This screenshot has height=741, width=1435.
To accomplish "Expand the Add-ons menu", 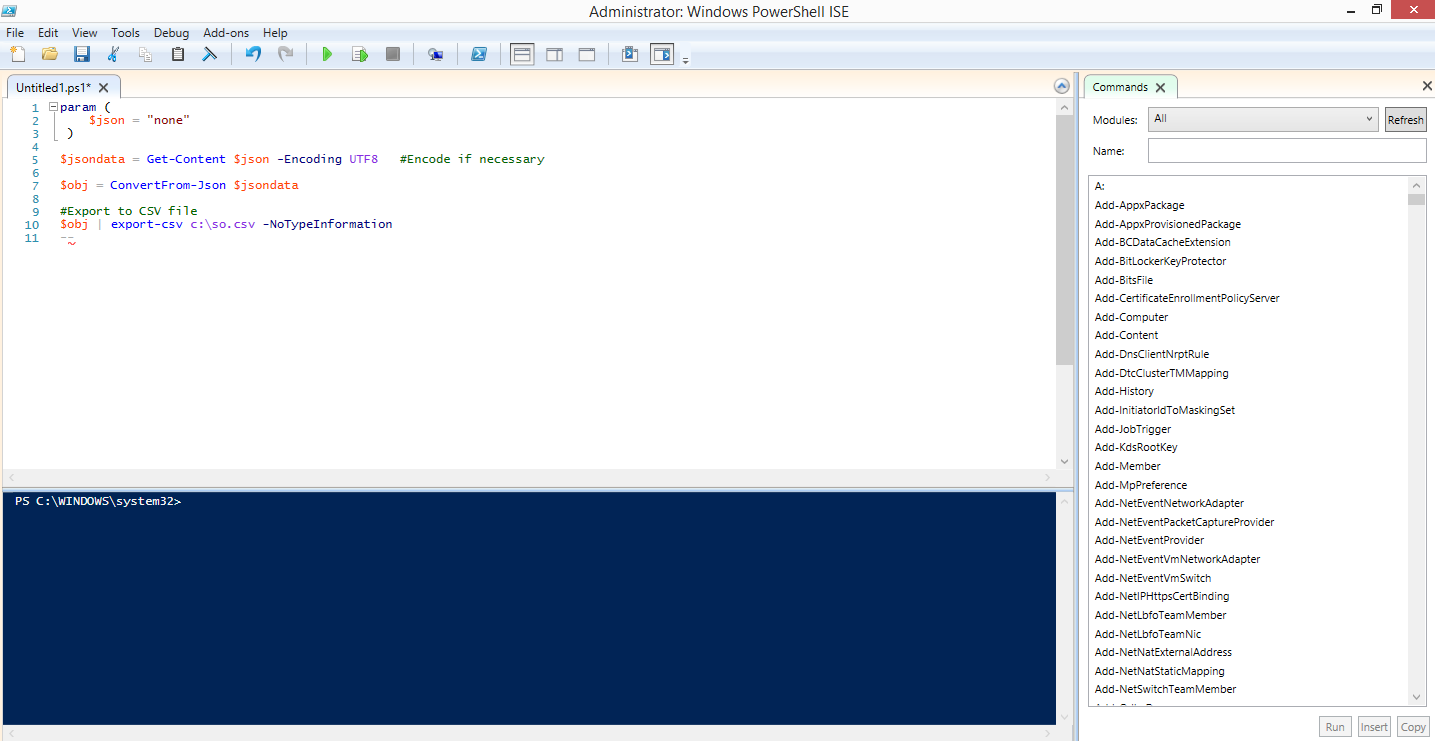I will pyautogui.click(x=226, y=32).
